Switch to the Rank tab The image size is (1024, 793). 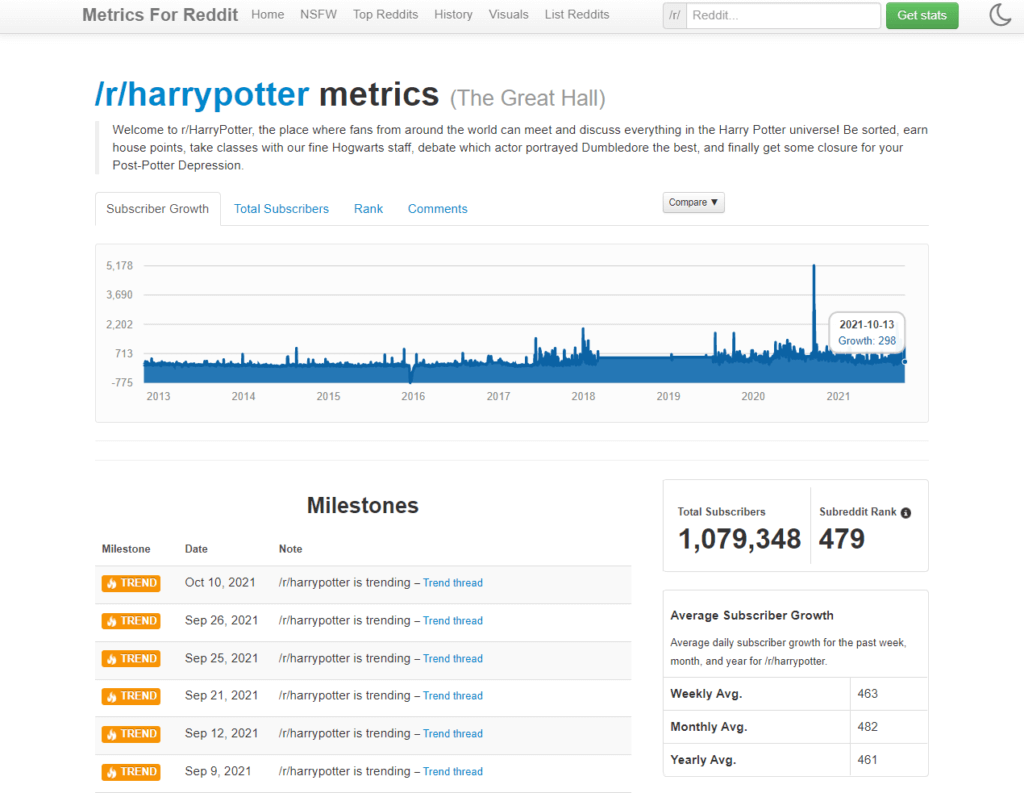368,209
